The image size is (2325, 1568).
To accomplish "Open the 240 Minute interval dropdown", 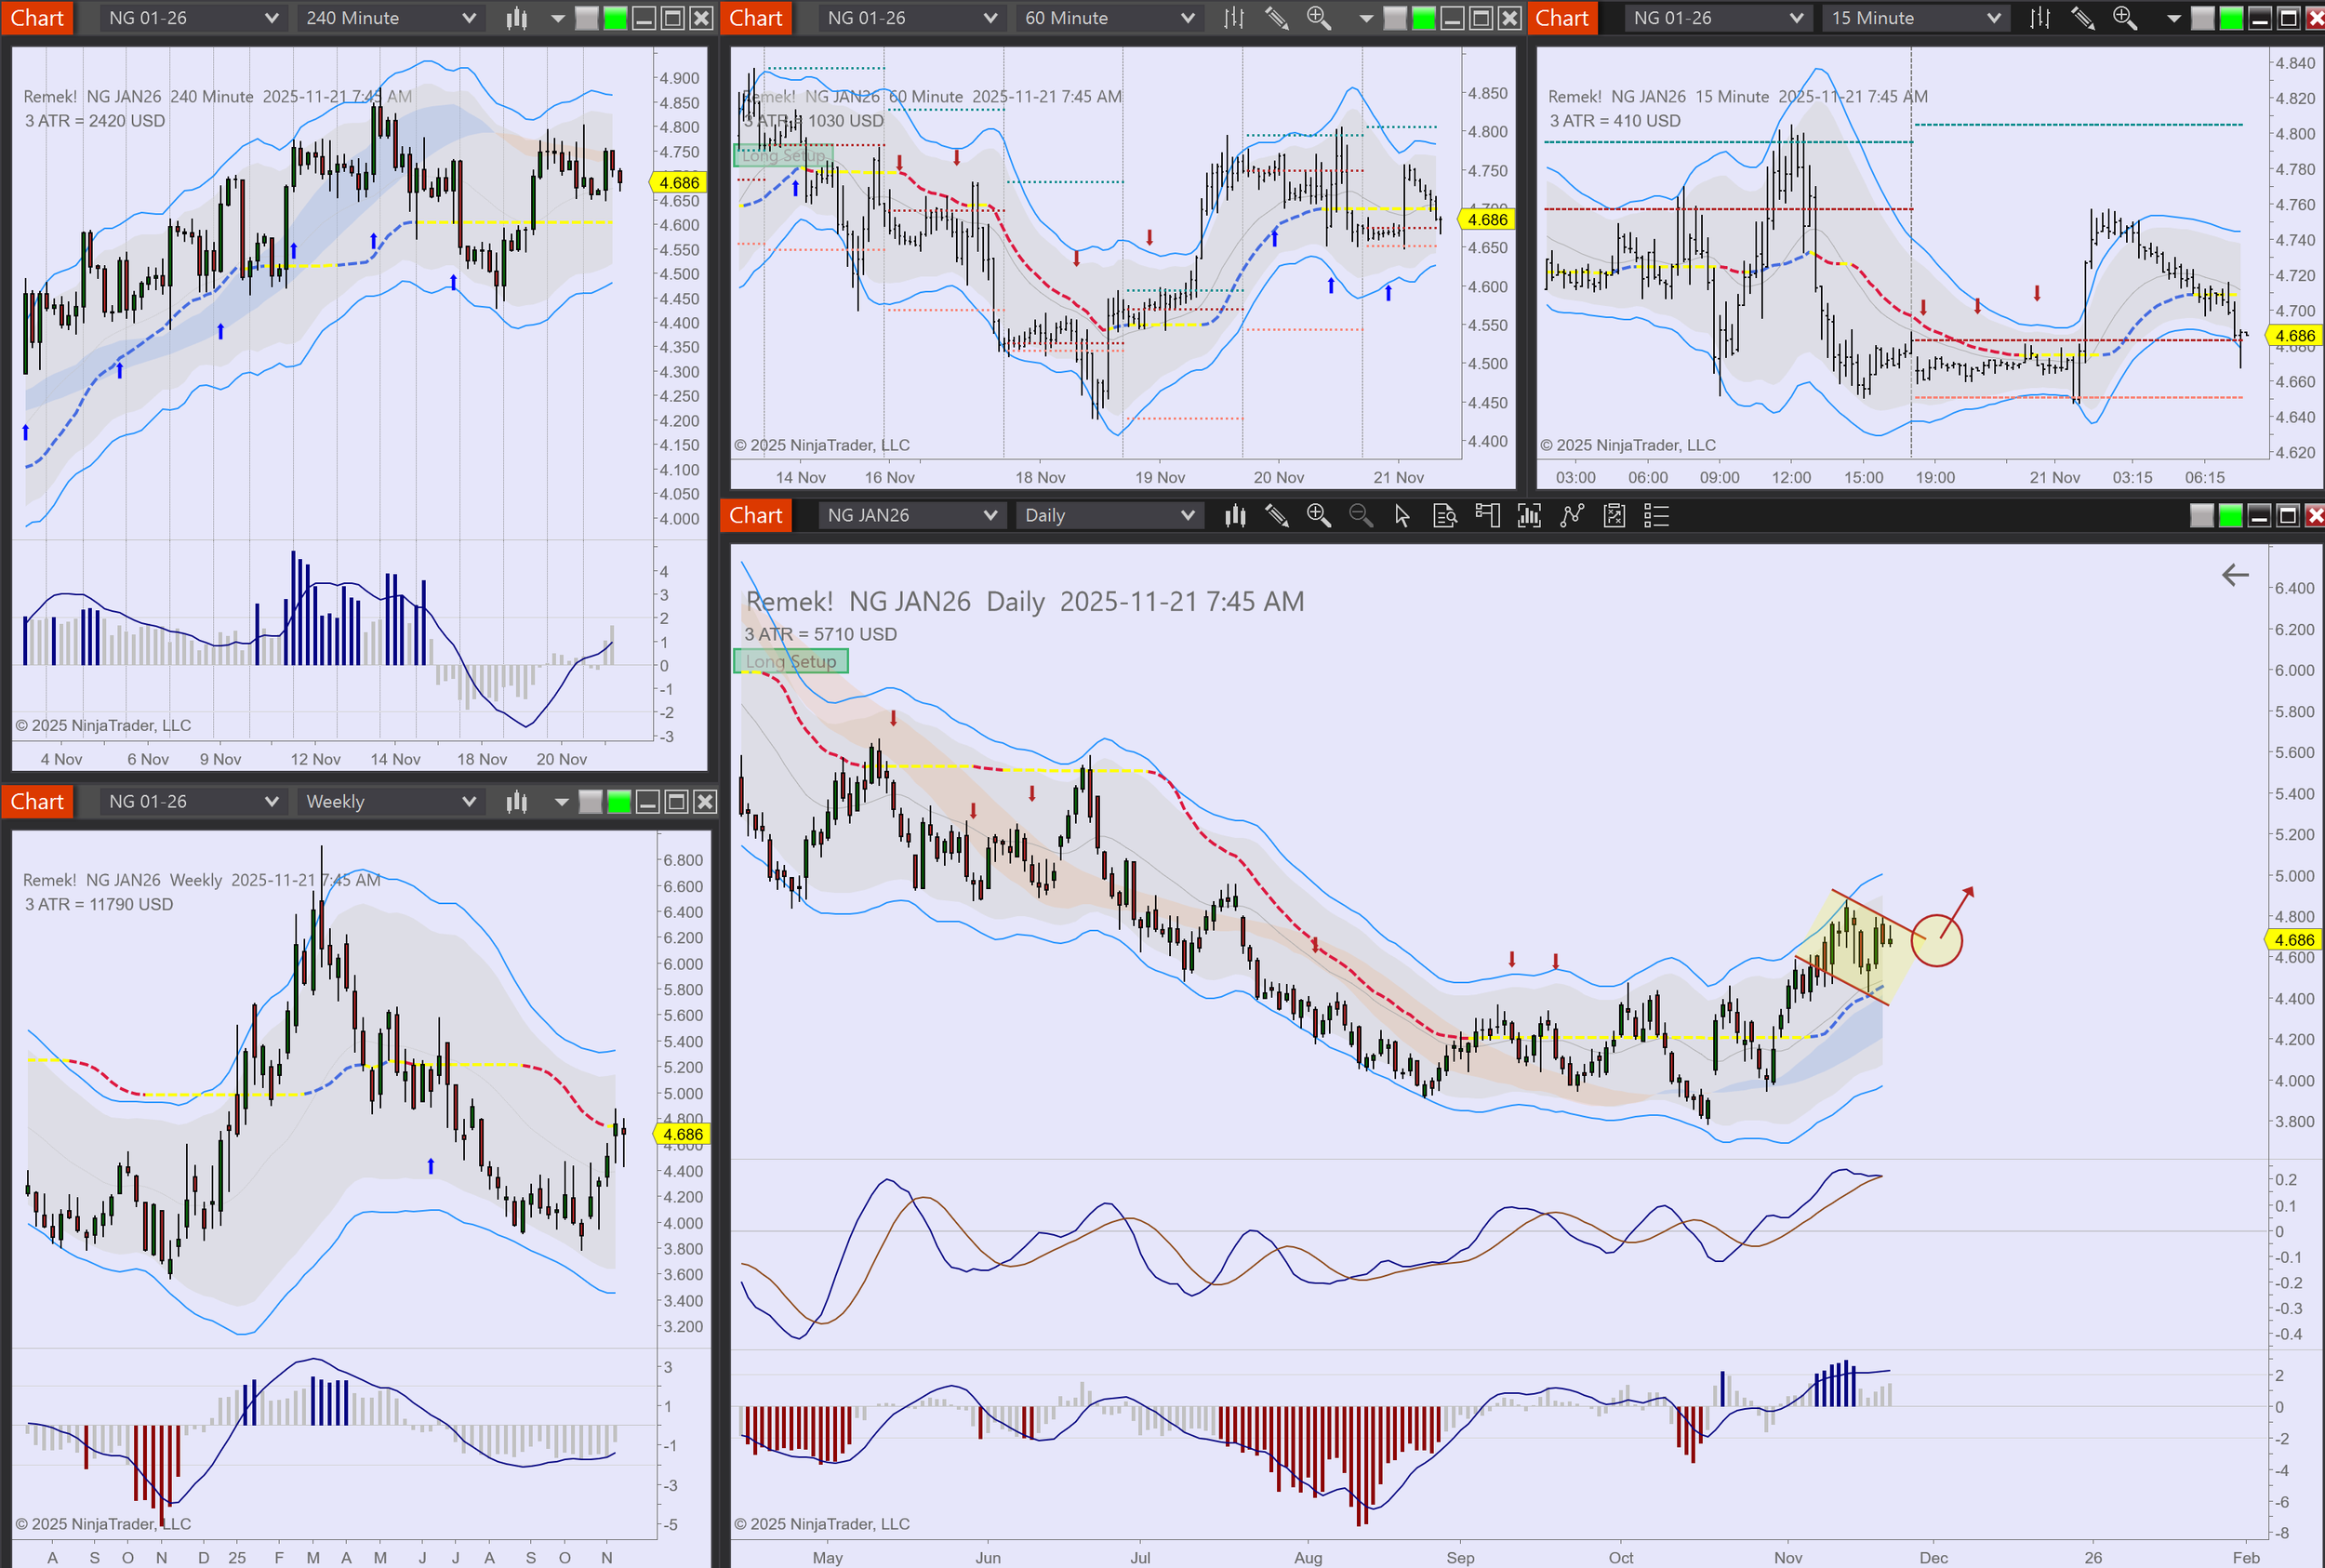I will pyautogui.click(x=390, y=18).
